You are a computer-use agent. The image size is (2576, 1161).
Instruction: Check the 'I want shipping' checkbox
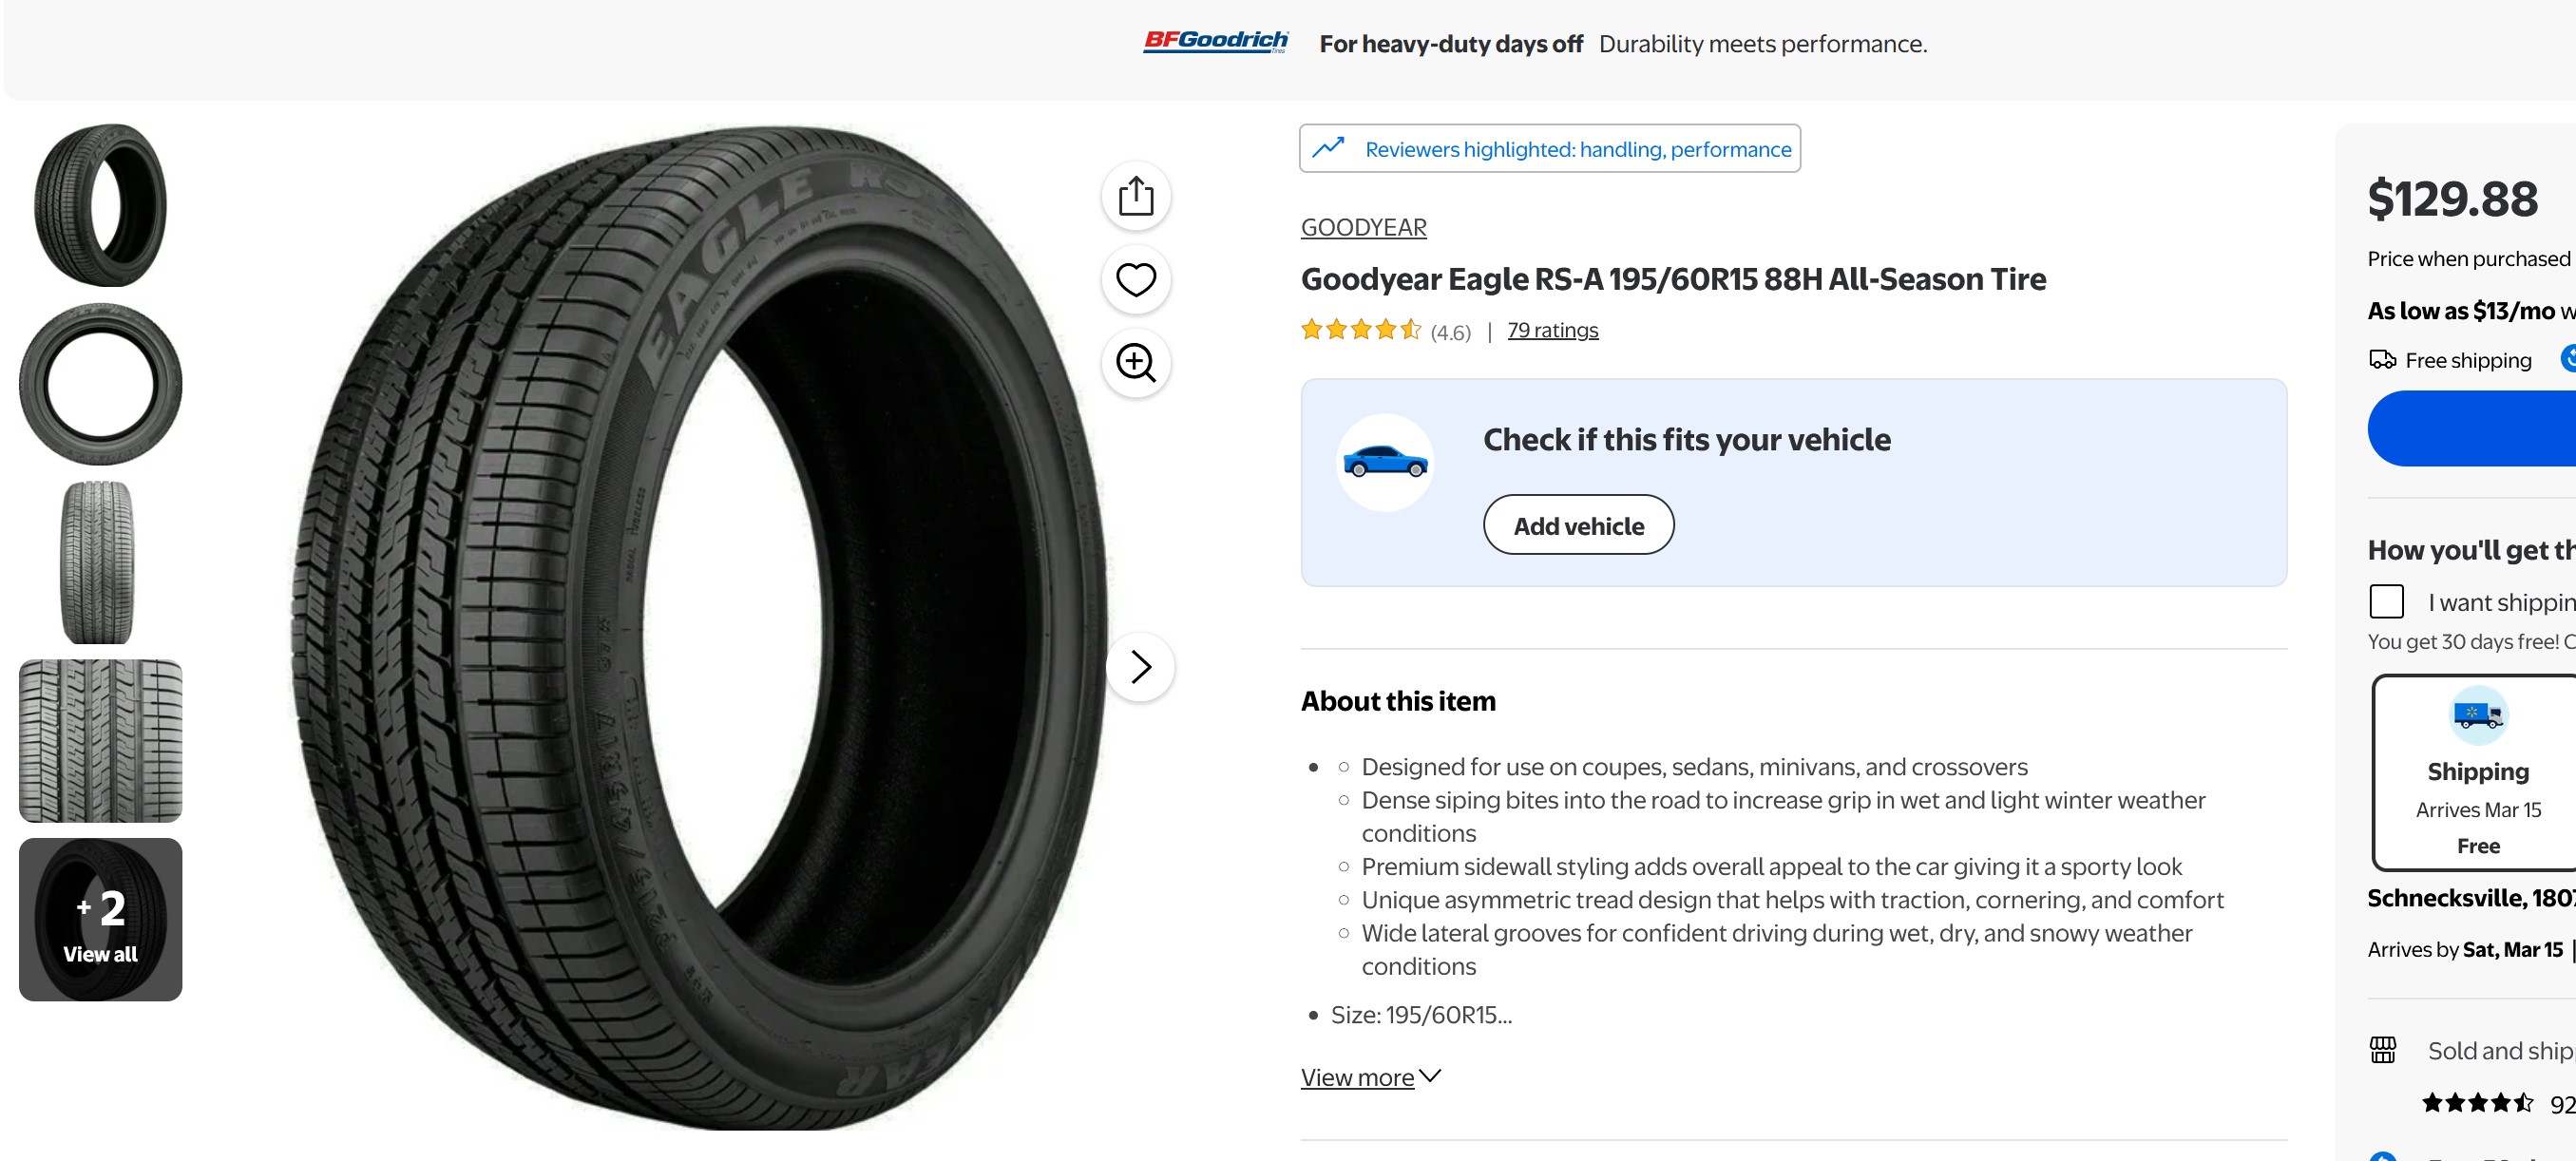(2386, 601)
